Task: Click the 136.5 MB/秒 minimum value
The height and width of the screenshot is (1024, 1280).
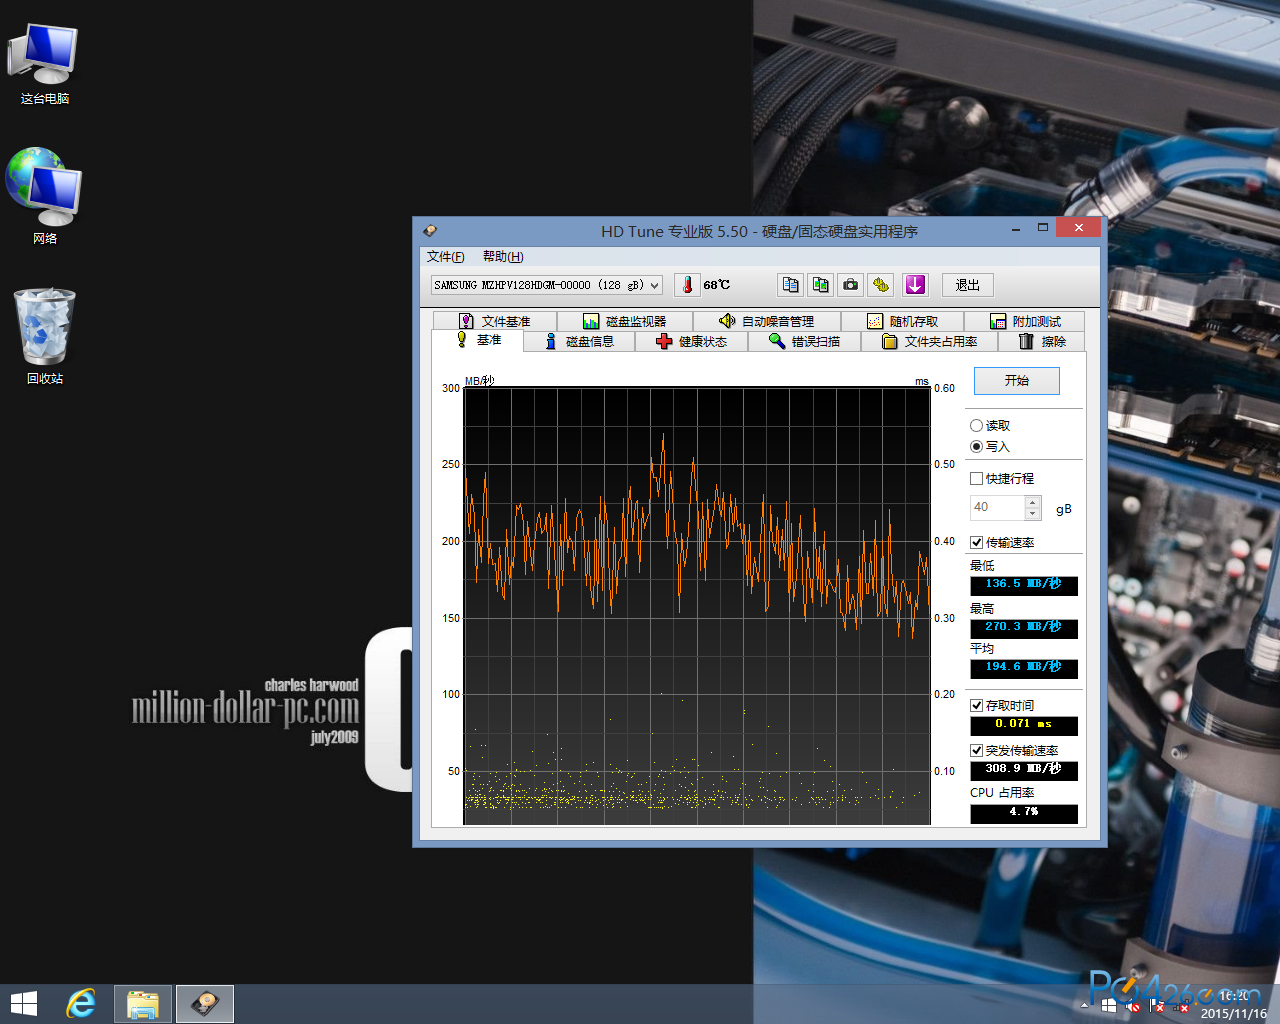Action: pyautogui.click(x=1024, y=585)
